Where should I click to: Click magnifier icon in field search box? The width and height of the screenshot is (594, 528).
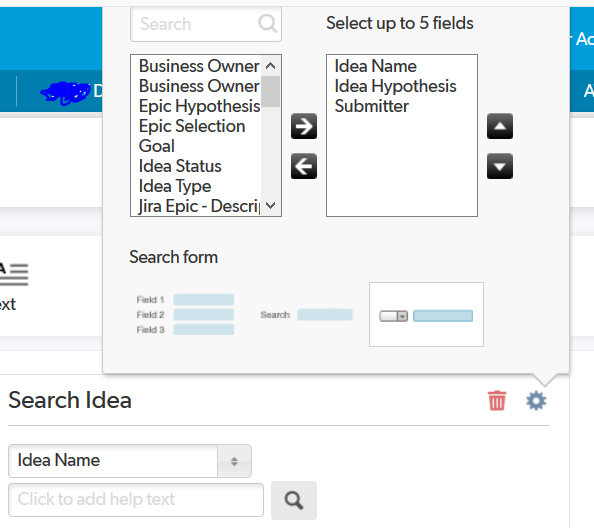(267, 24)
